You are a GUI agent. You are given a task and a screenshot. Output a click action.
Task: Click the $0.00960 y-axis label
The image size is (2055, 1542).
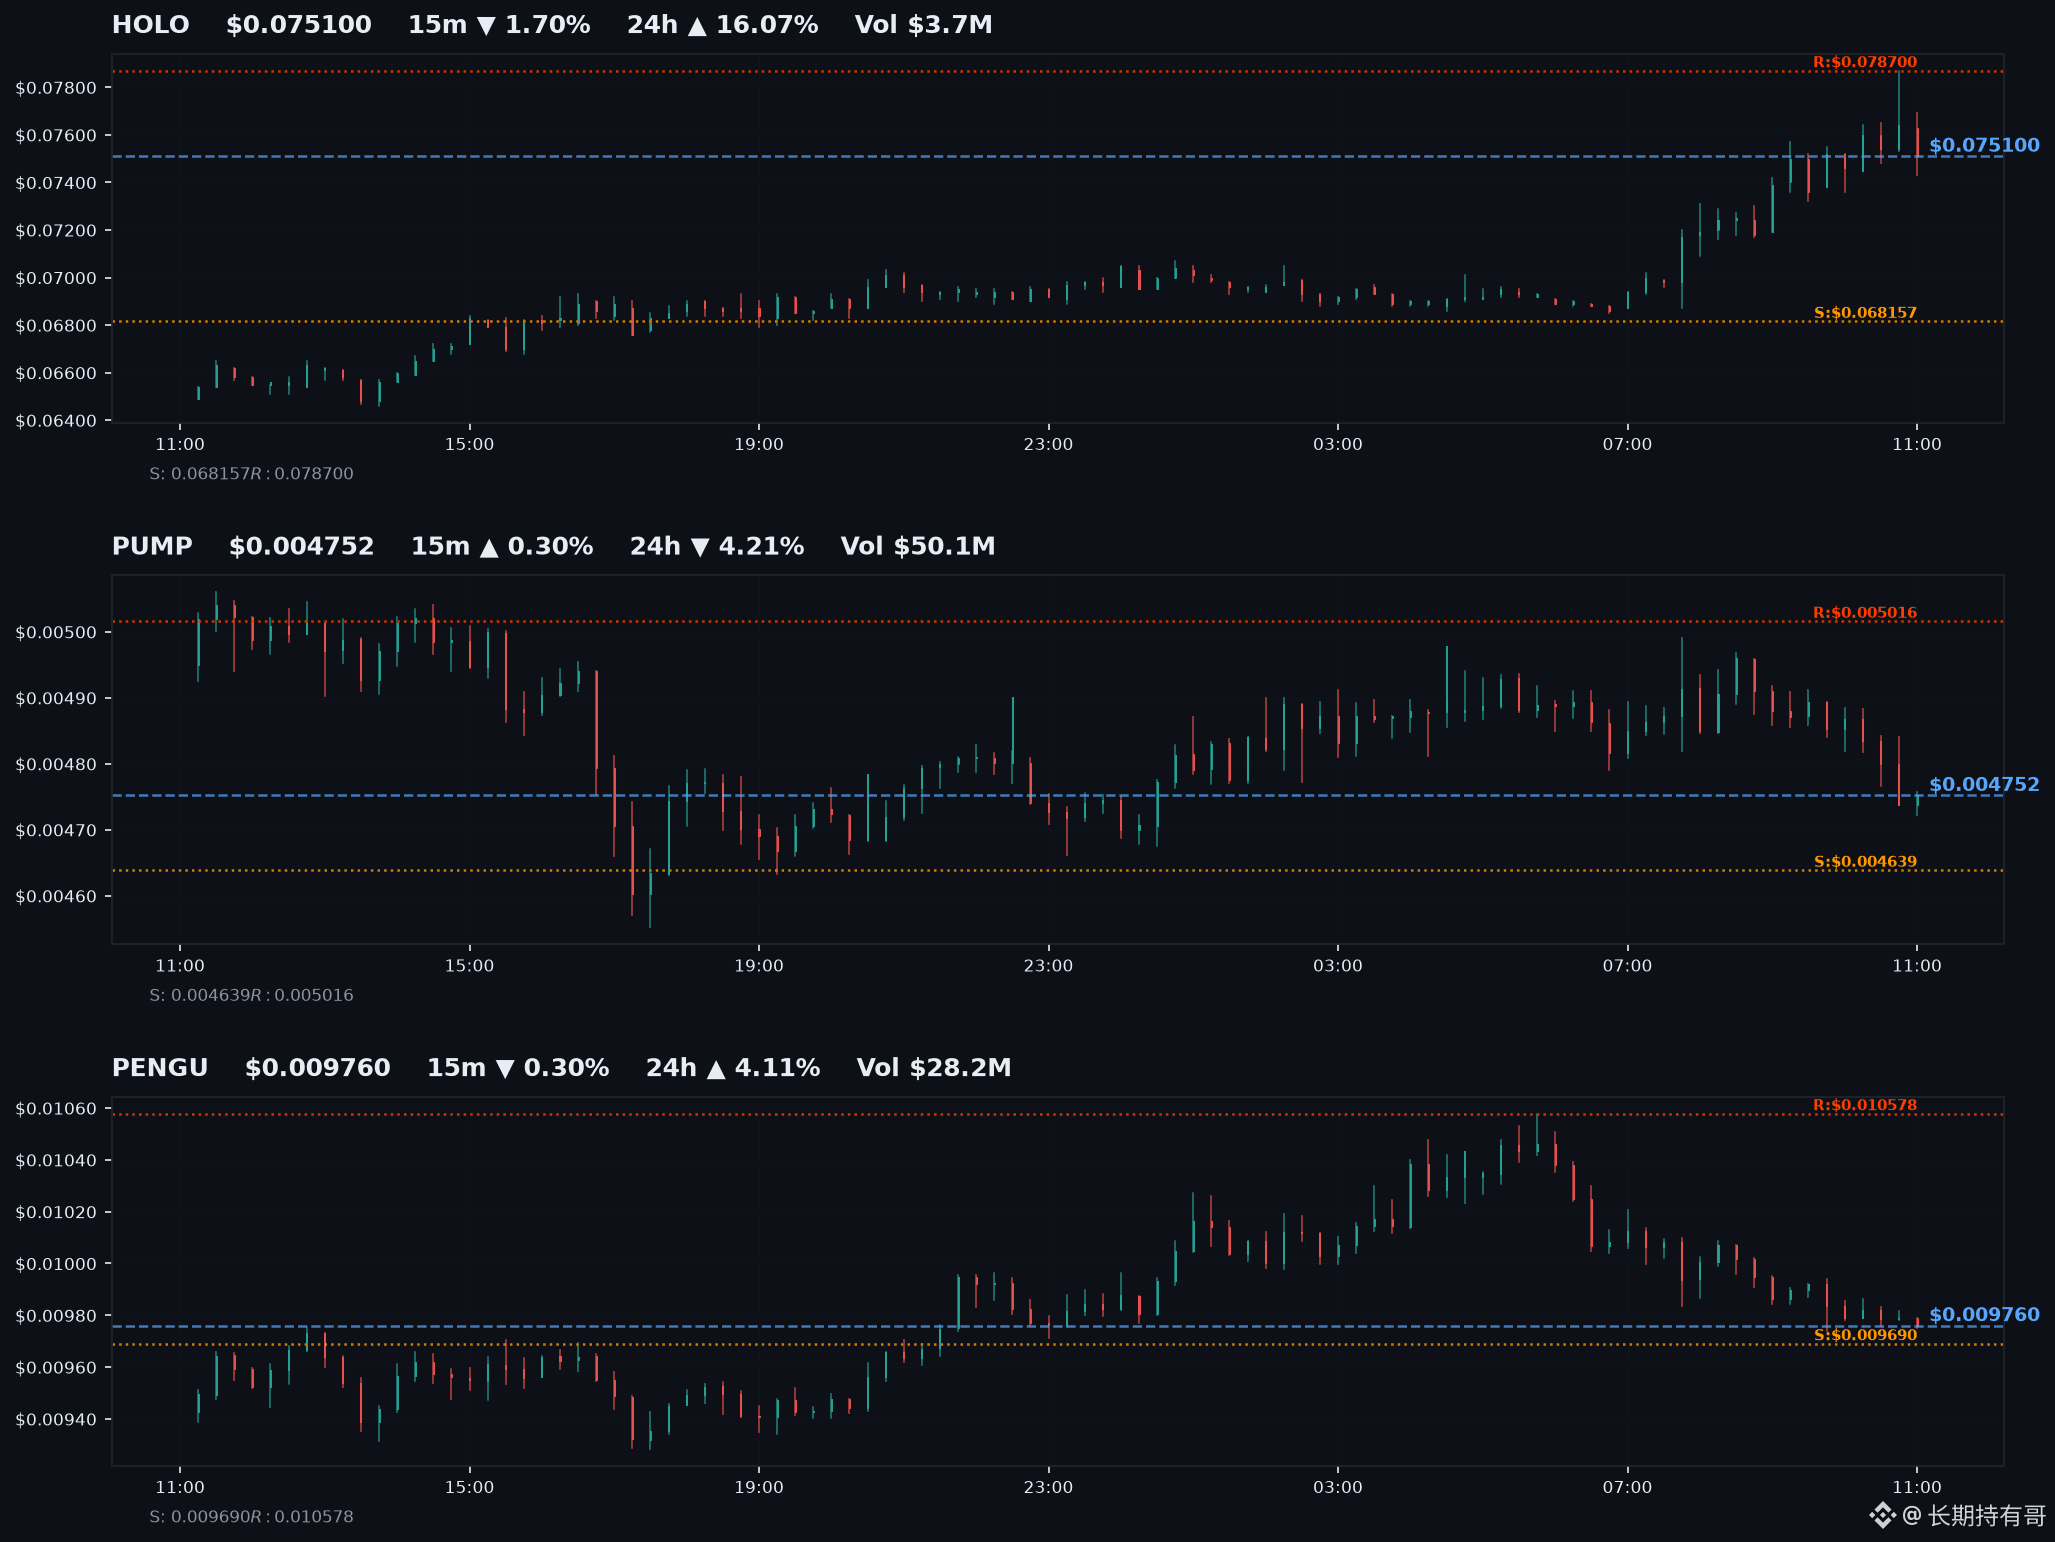(x=56, y=1367)
